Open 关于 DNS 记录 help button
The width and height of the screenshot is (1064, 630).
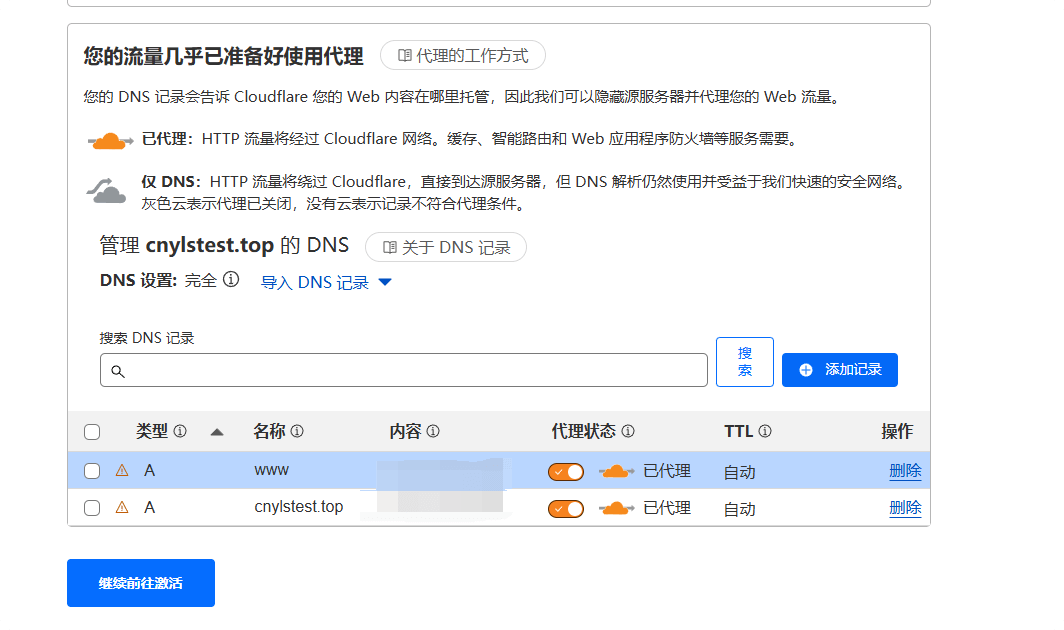click(x=446, y=248)
